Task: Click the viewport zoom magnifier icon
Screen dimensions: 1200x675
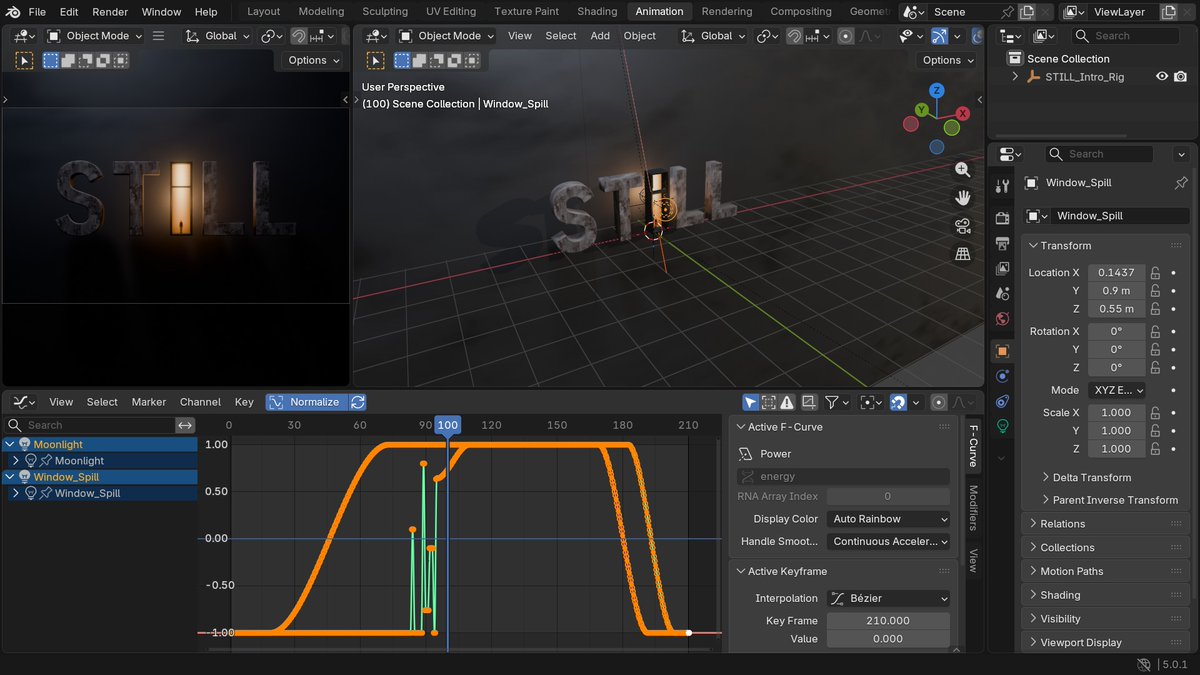Action: [963, 170]
